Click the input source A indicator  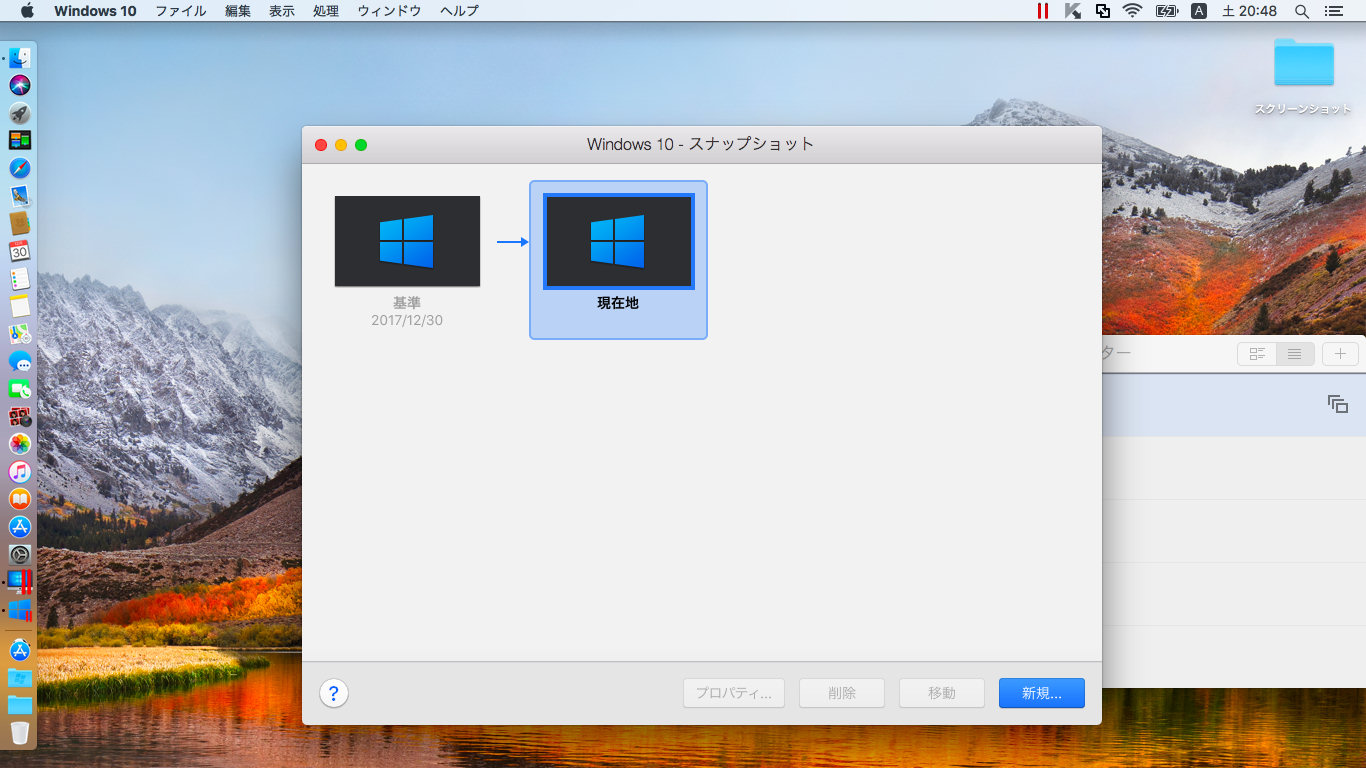[x=1199, y=11]
